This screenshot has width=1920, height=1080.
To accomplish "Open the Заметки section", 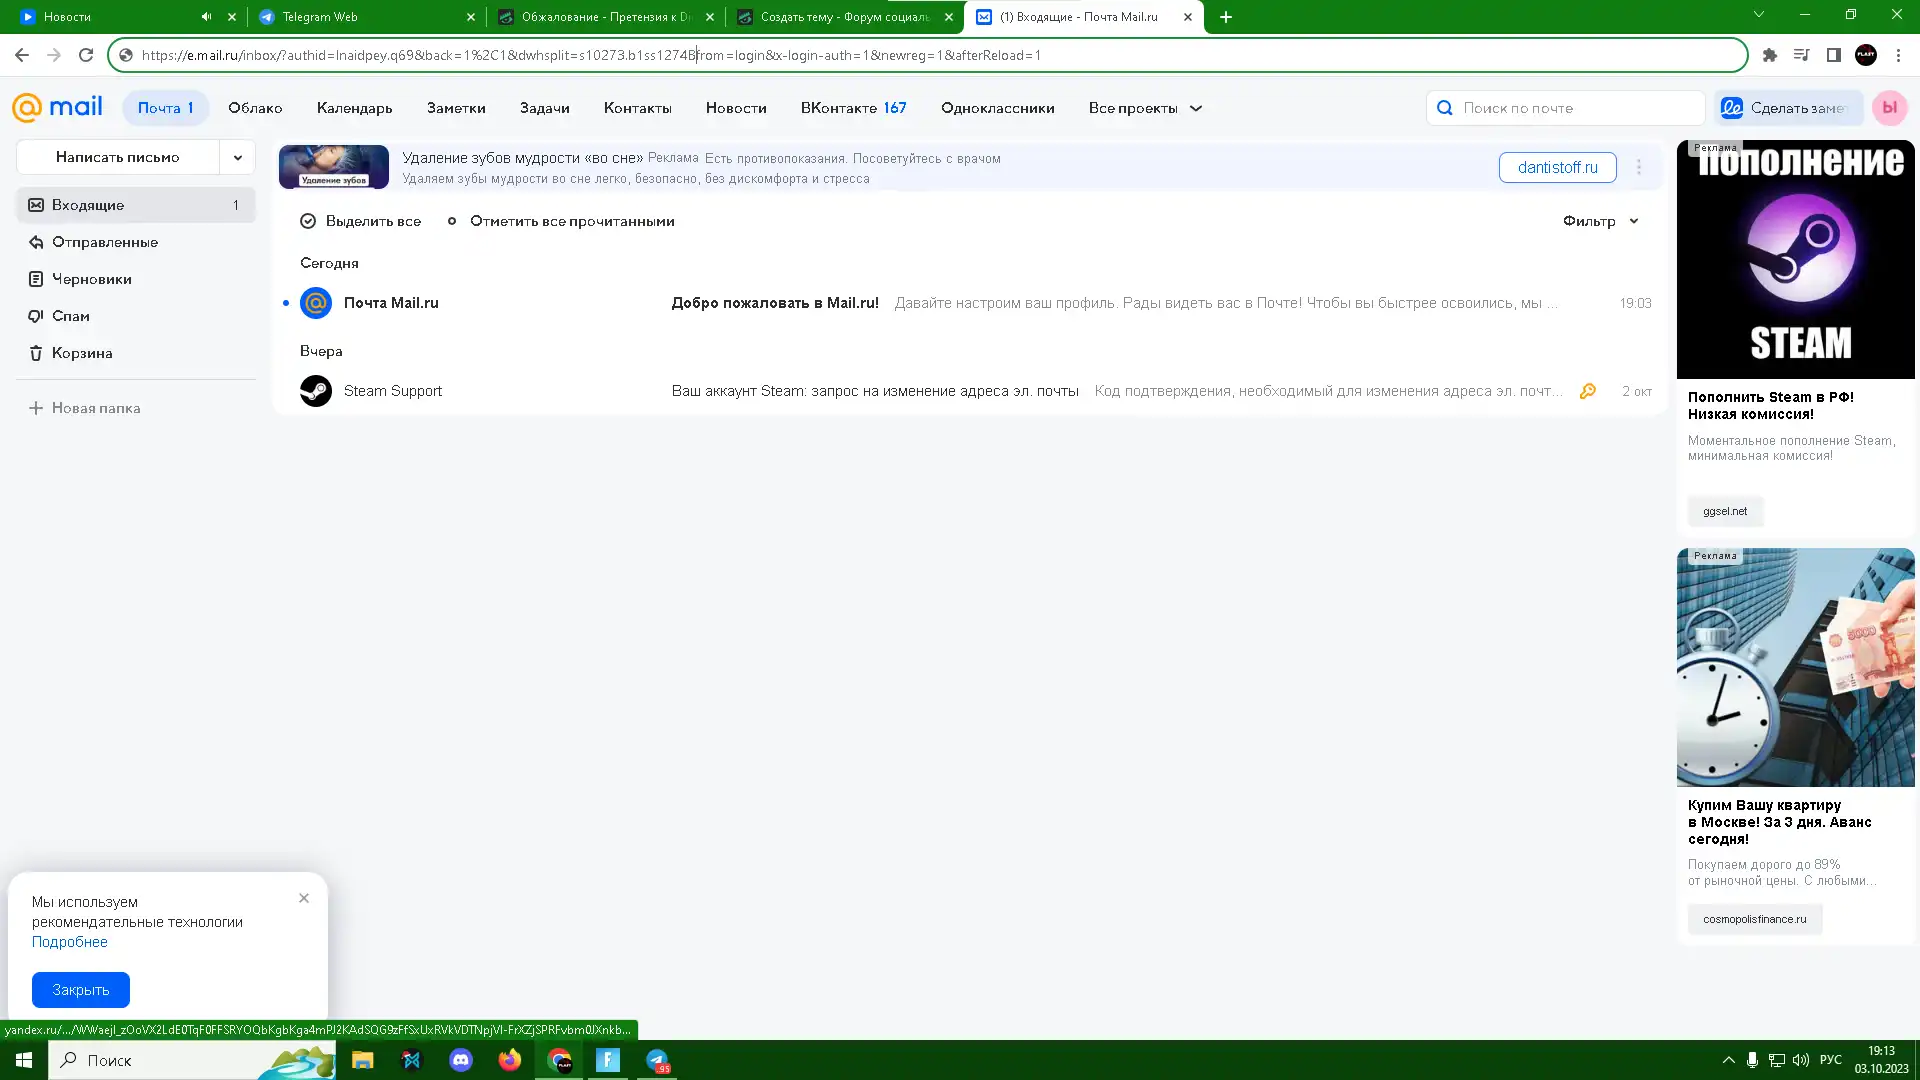I will 456,108.
